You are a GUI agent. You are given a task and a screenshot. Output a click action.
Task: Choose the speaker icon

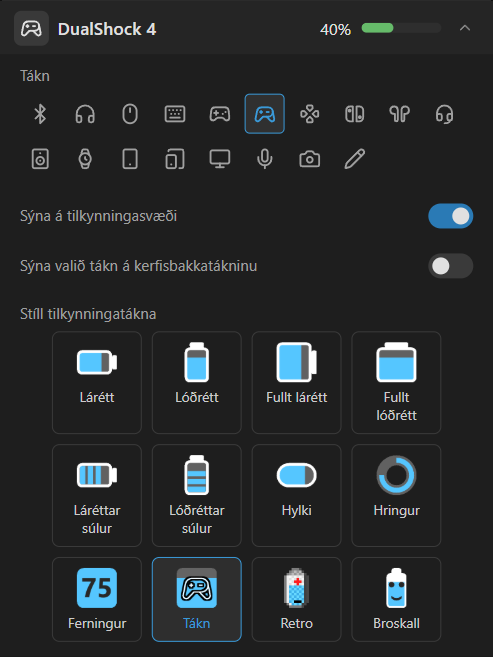40,159
